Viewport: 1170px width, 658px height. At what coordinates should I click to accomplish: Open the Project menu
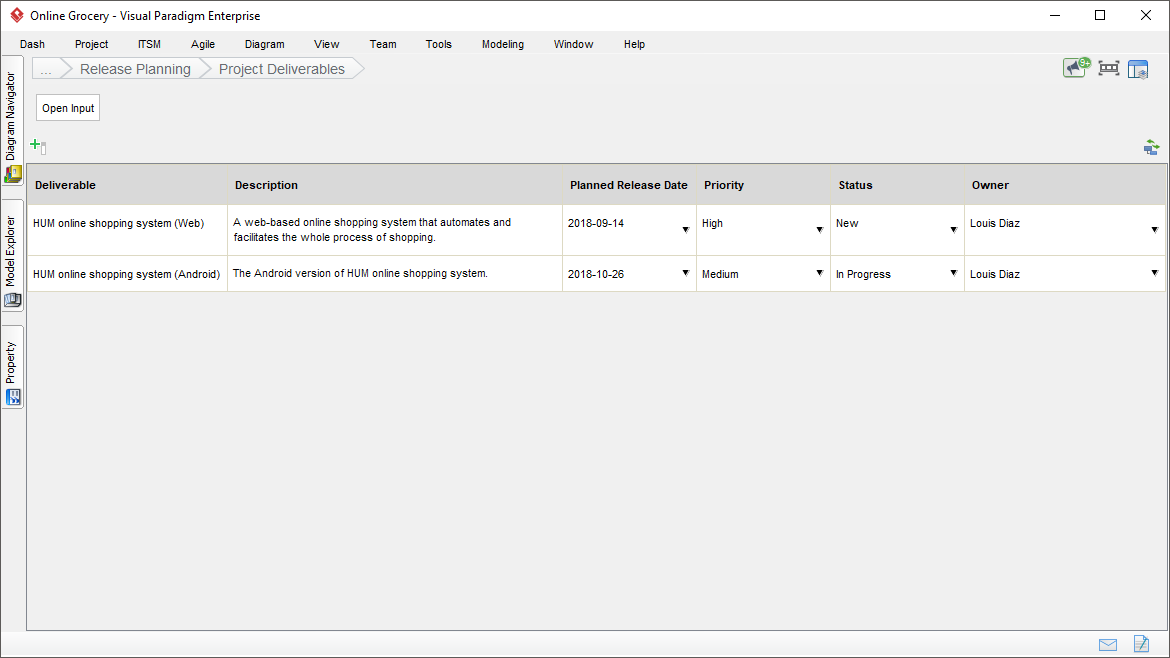tap(92, 44)
